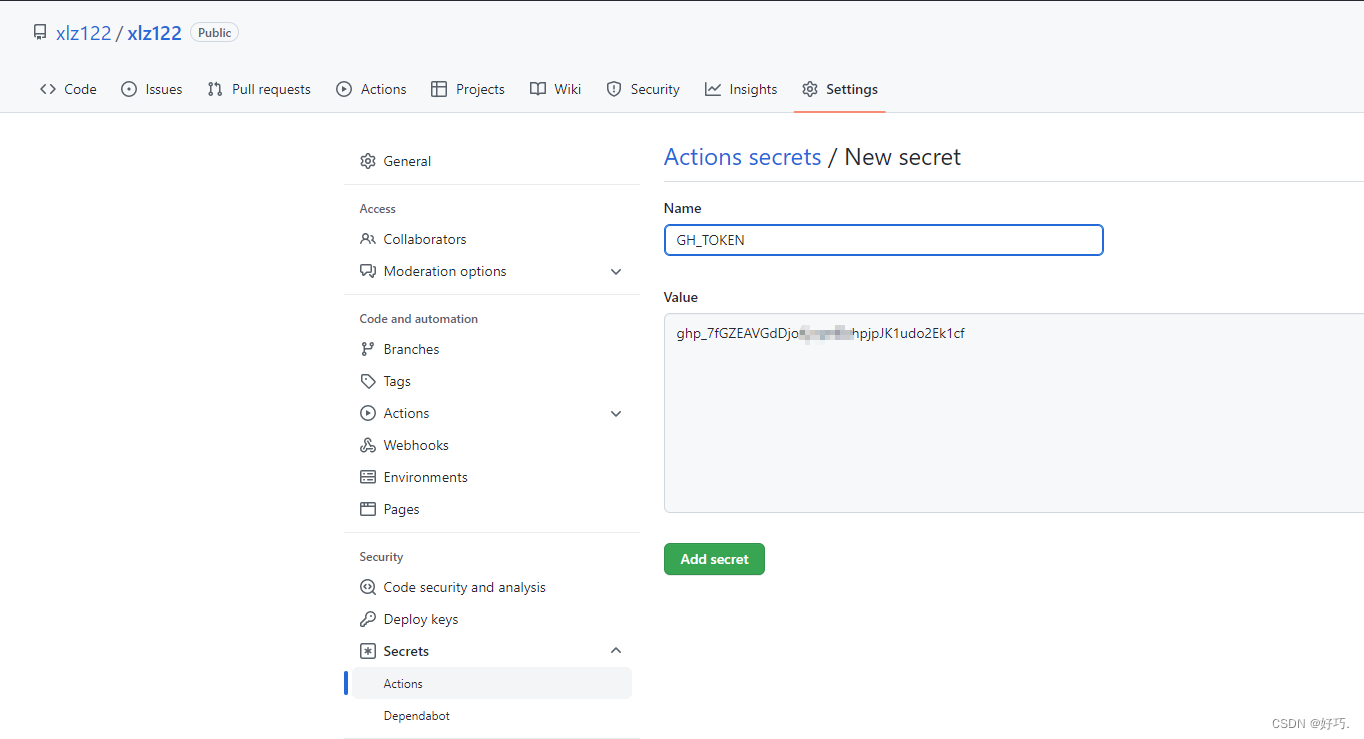Open the bold xlz122 repository link
The height and width of the screenshot is (739, 1364).
pyautogui.click(x=154, y=33)
